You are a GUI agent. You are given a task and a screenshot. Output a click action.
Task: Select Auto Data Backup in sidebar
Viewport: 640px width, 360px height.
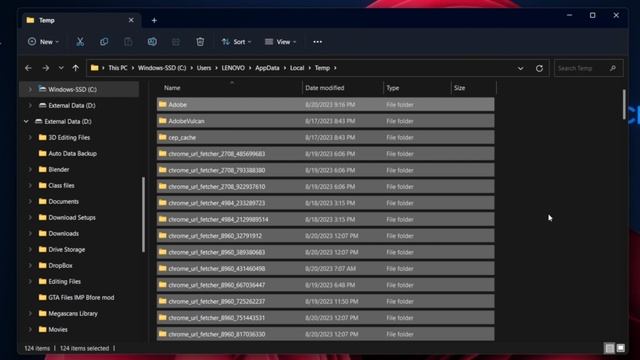[x=73, y=153]
